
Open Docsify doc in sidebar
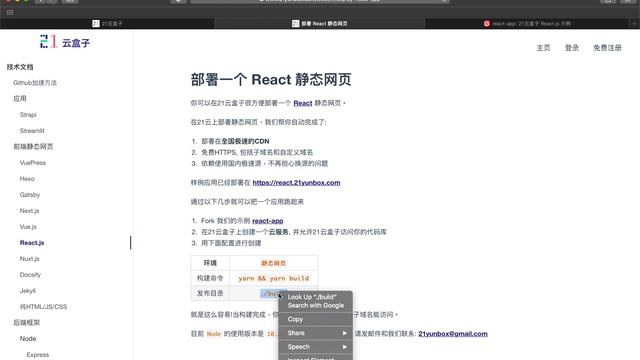[30, 275]
